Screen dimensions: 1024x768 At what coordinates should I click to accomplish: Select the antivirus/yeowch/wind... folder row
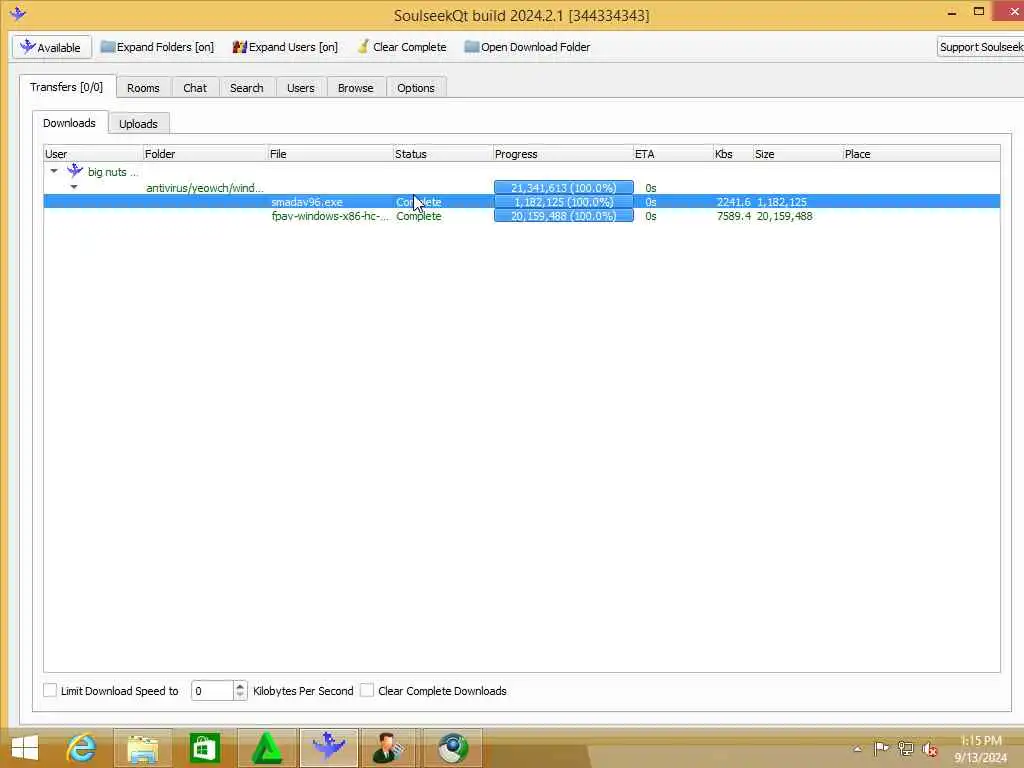tap(522, 187)
